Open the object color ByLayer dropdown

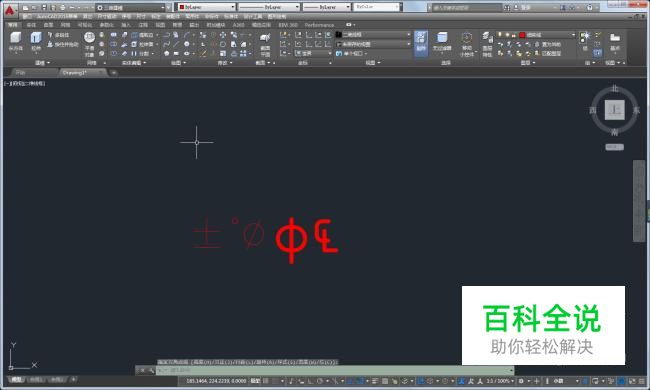point(206,7)
